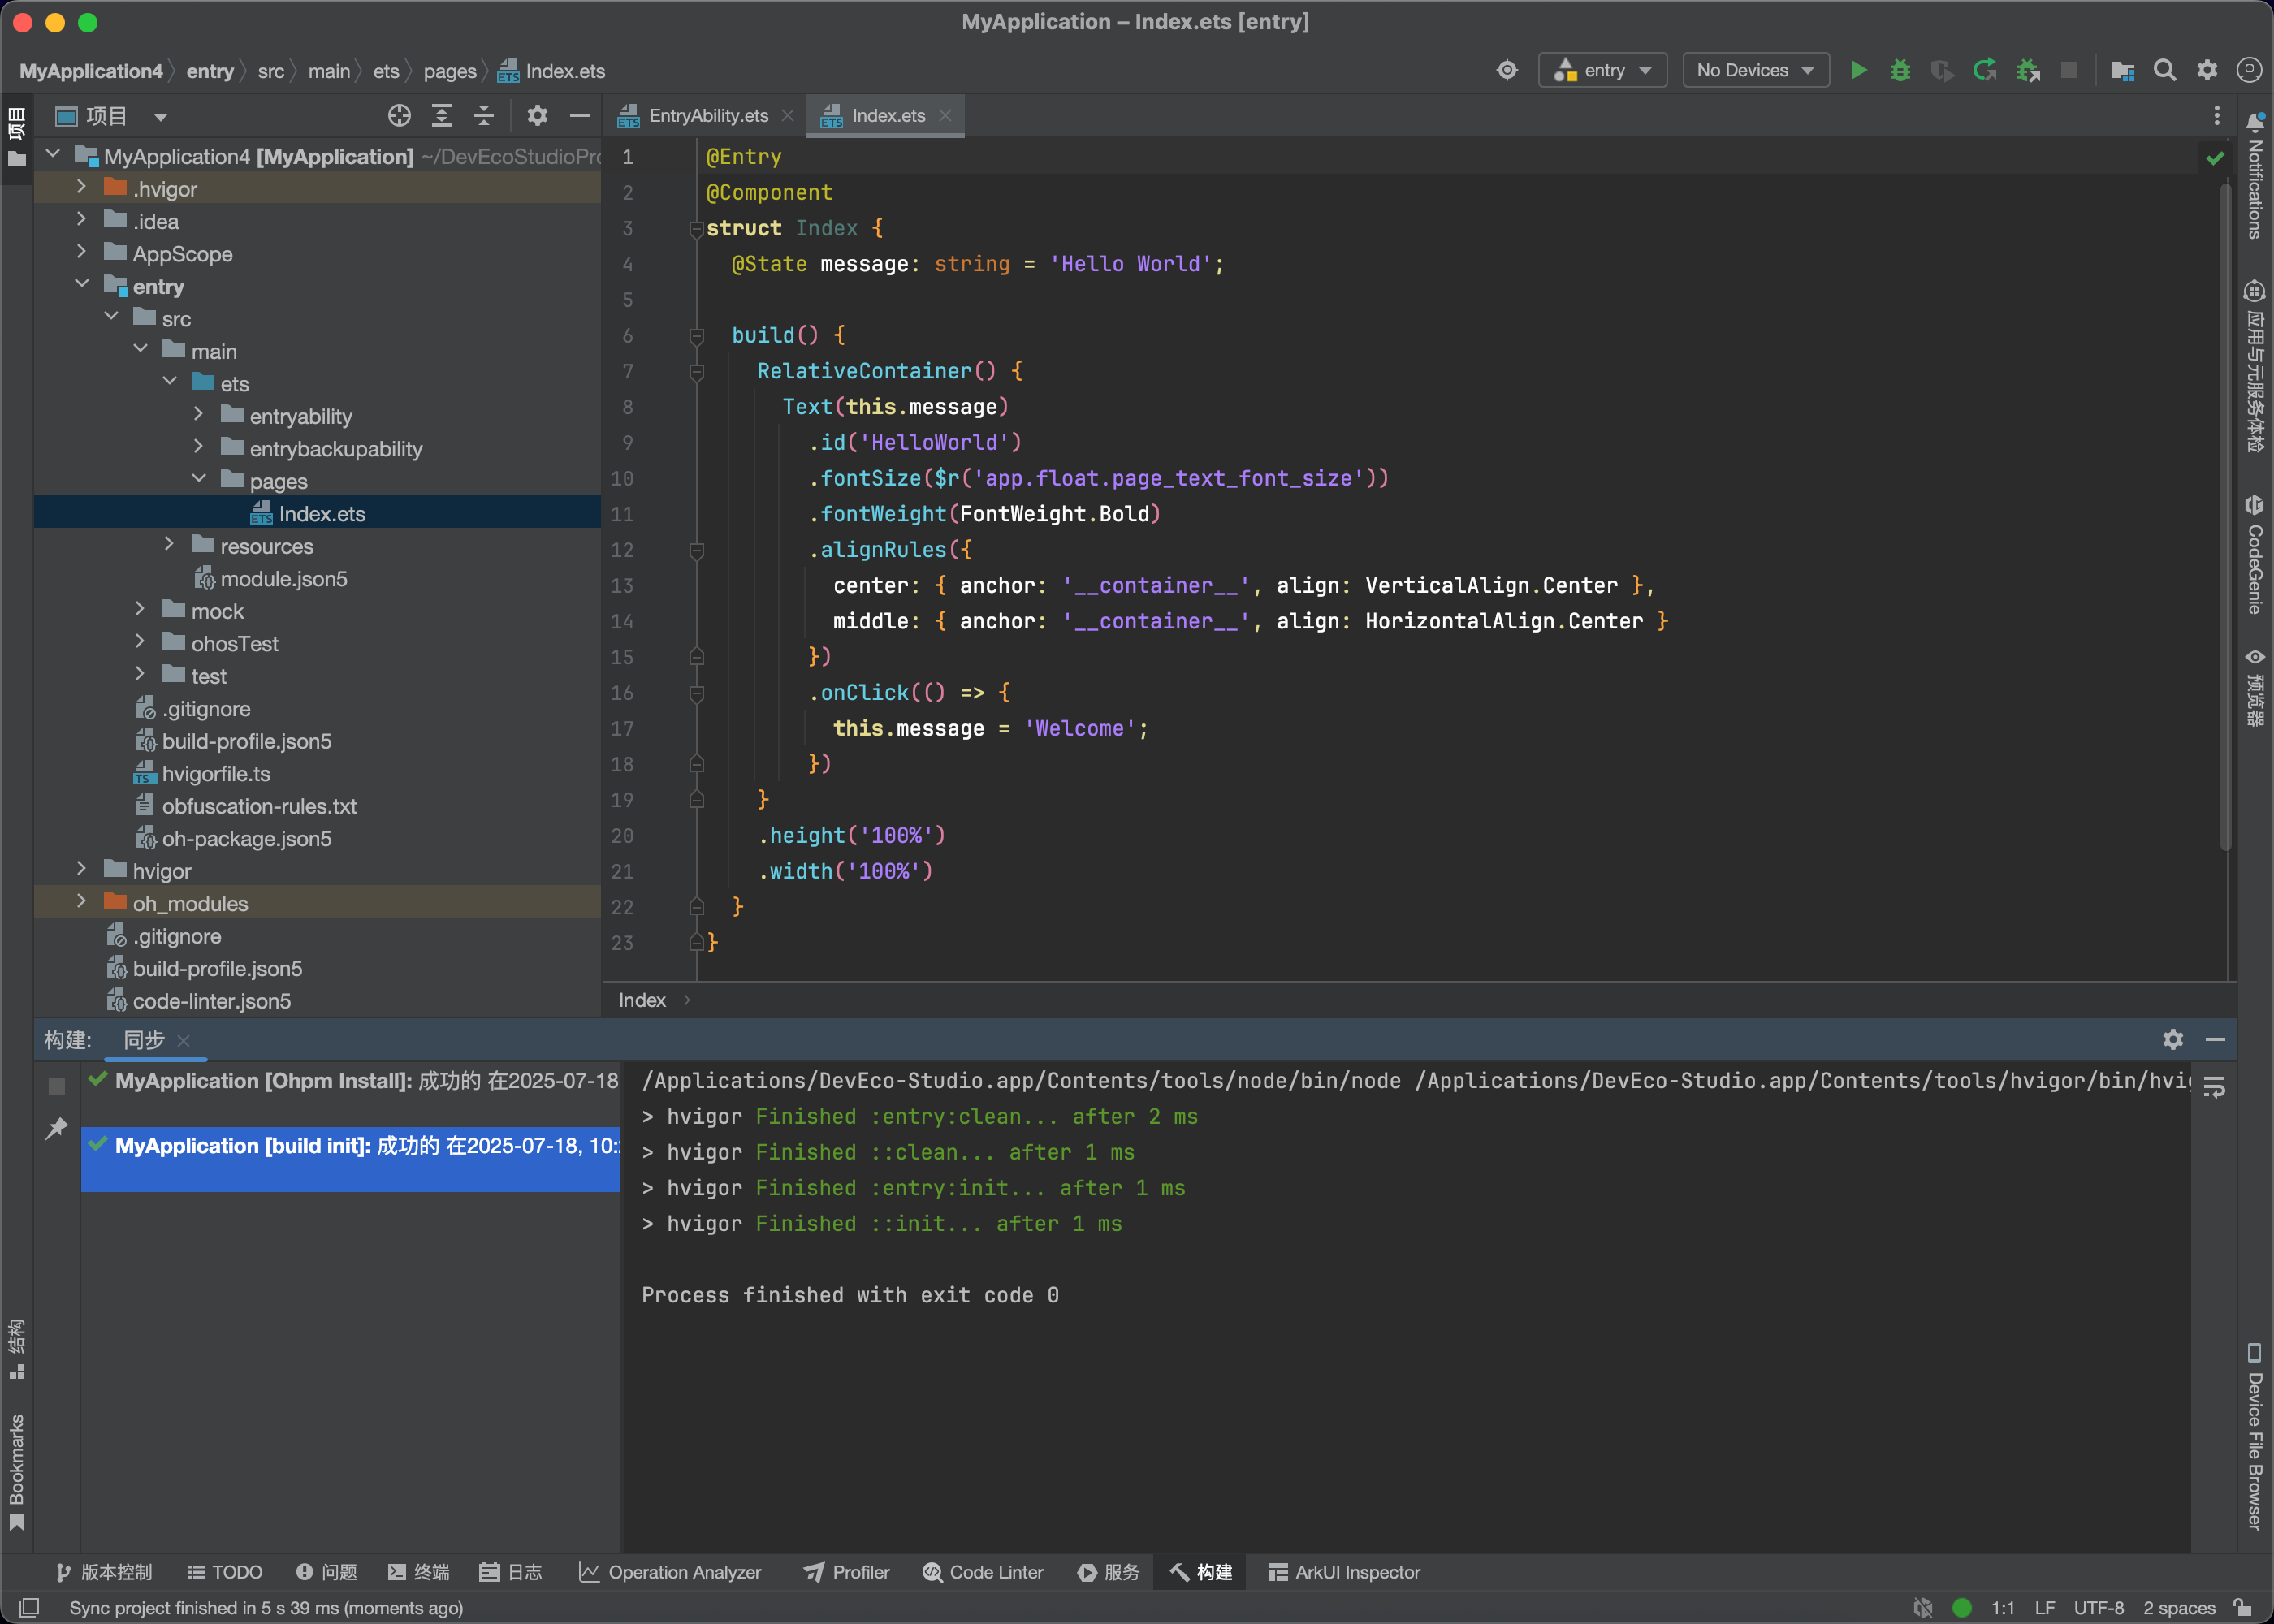
Task: Collapse the entry module folder
Action: [x=82, y=286]
